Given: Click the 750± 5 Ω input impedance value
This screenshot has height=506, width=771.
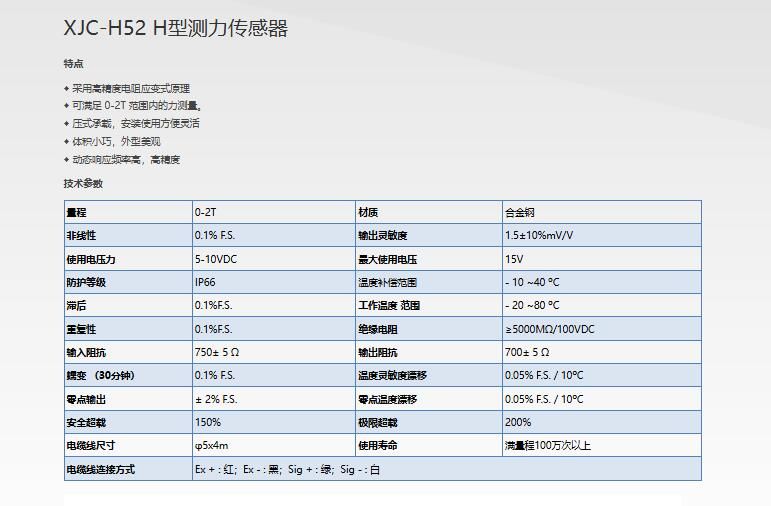Looking at the screenshot, I should (217, 352).
